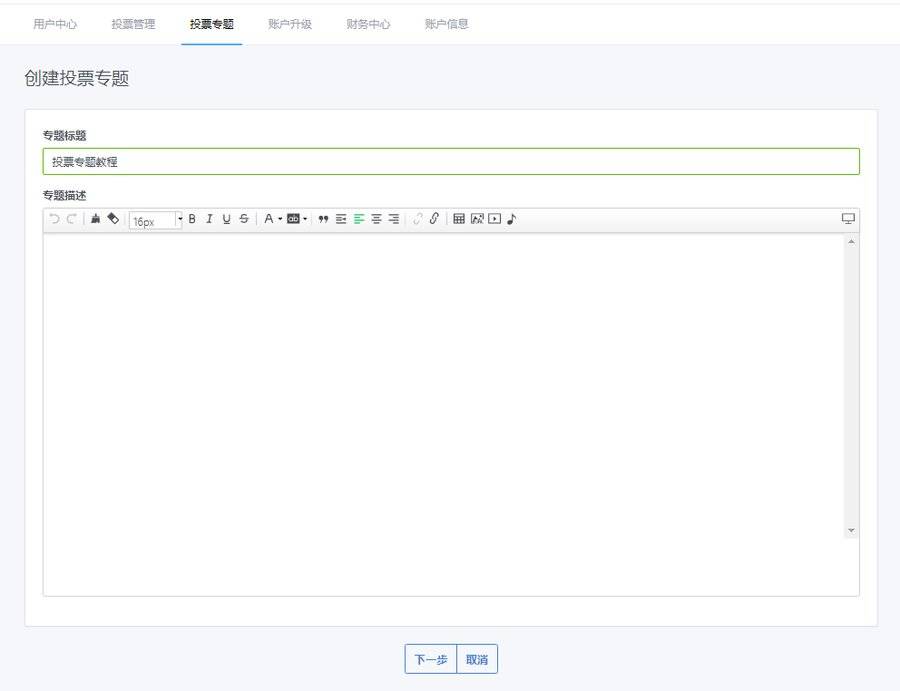Open 用户中心 tab
The width and height of the screenshot is (900, 691).
tap(55, 24)
